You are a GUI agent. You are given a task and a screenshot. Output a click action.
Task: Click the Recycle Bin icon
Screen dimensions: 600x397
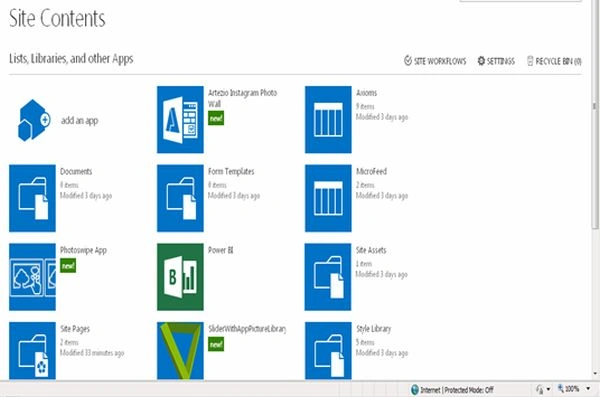pyautogui.click(x=530, y=61)
